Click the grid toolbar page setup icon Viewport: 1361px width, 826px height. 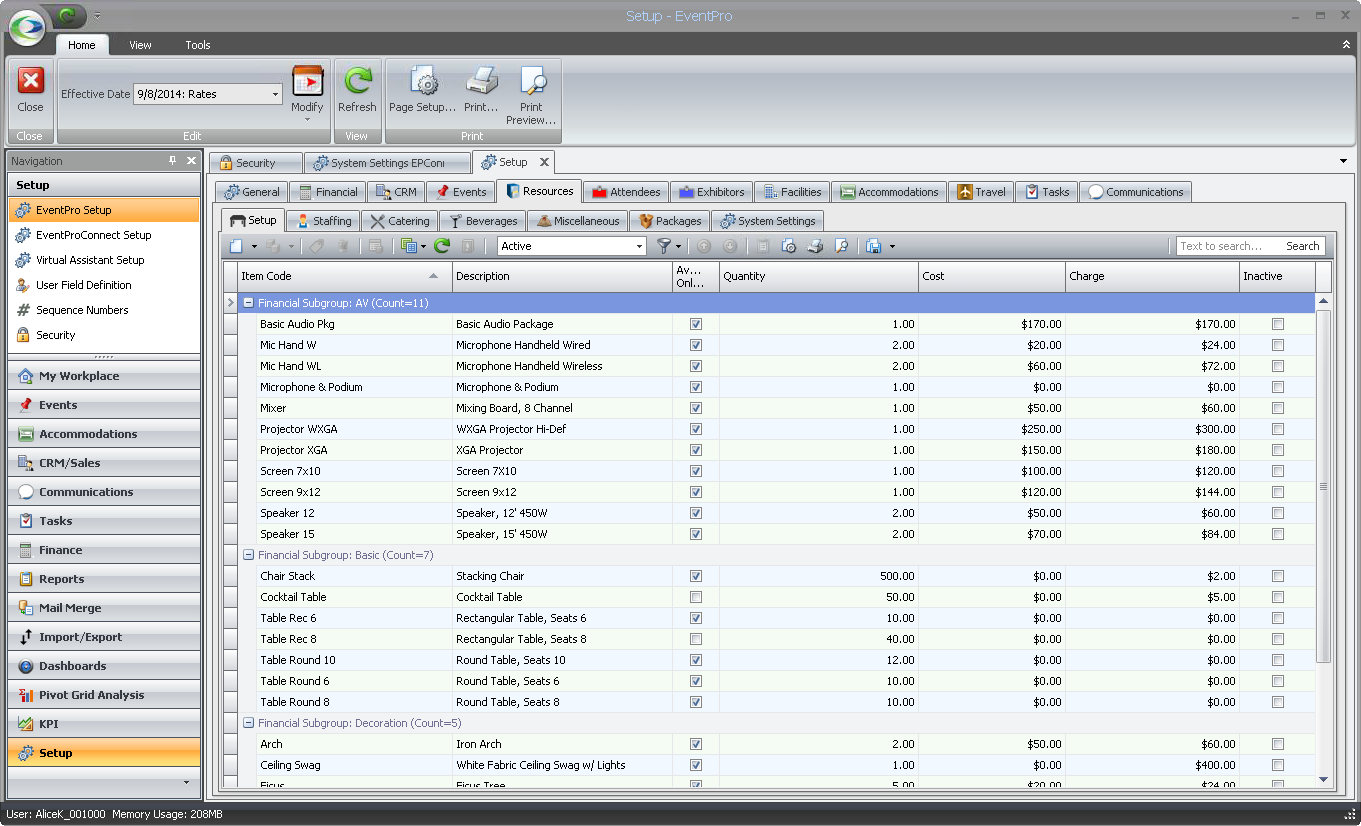pos(788,246)
